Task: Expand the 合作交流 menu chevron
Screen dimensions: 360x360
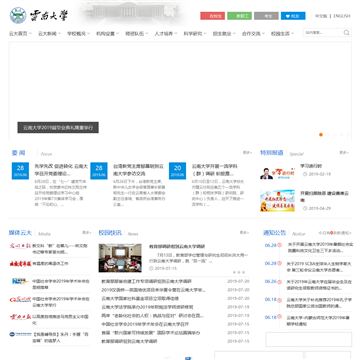Action: 263,33
